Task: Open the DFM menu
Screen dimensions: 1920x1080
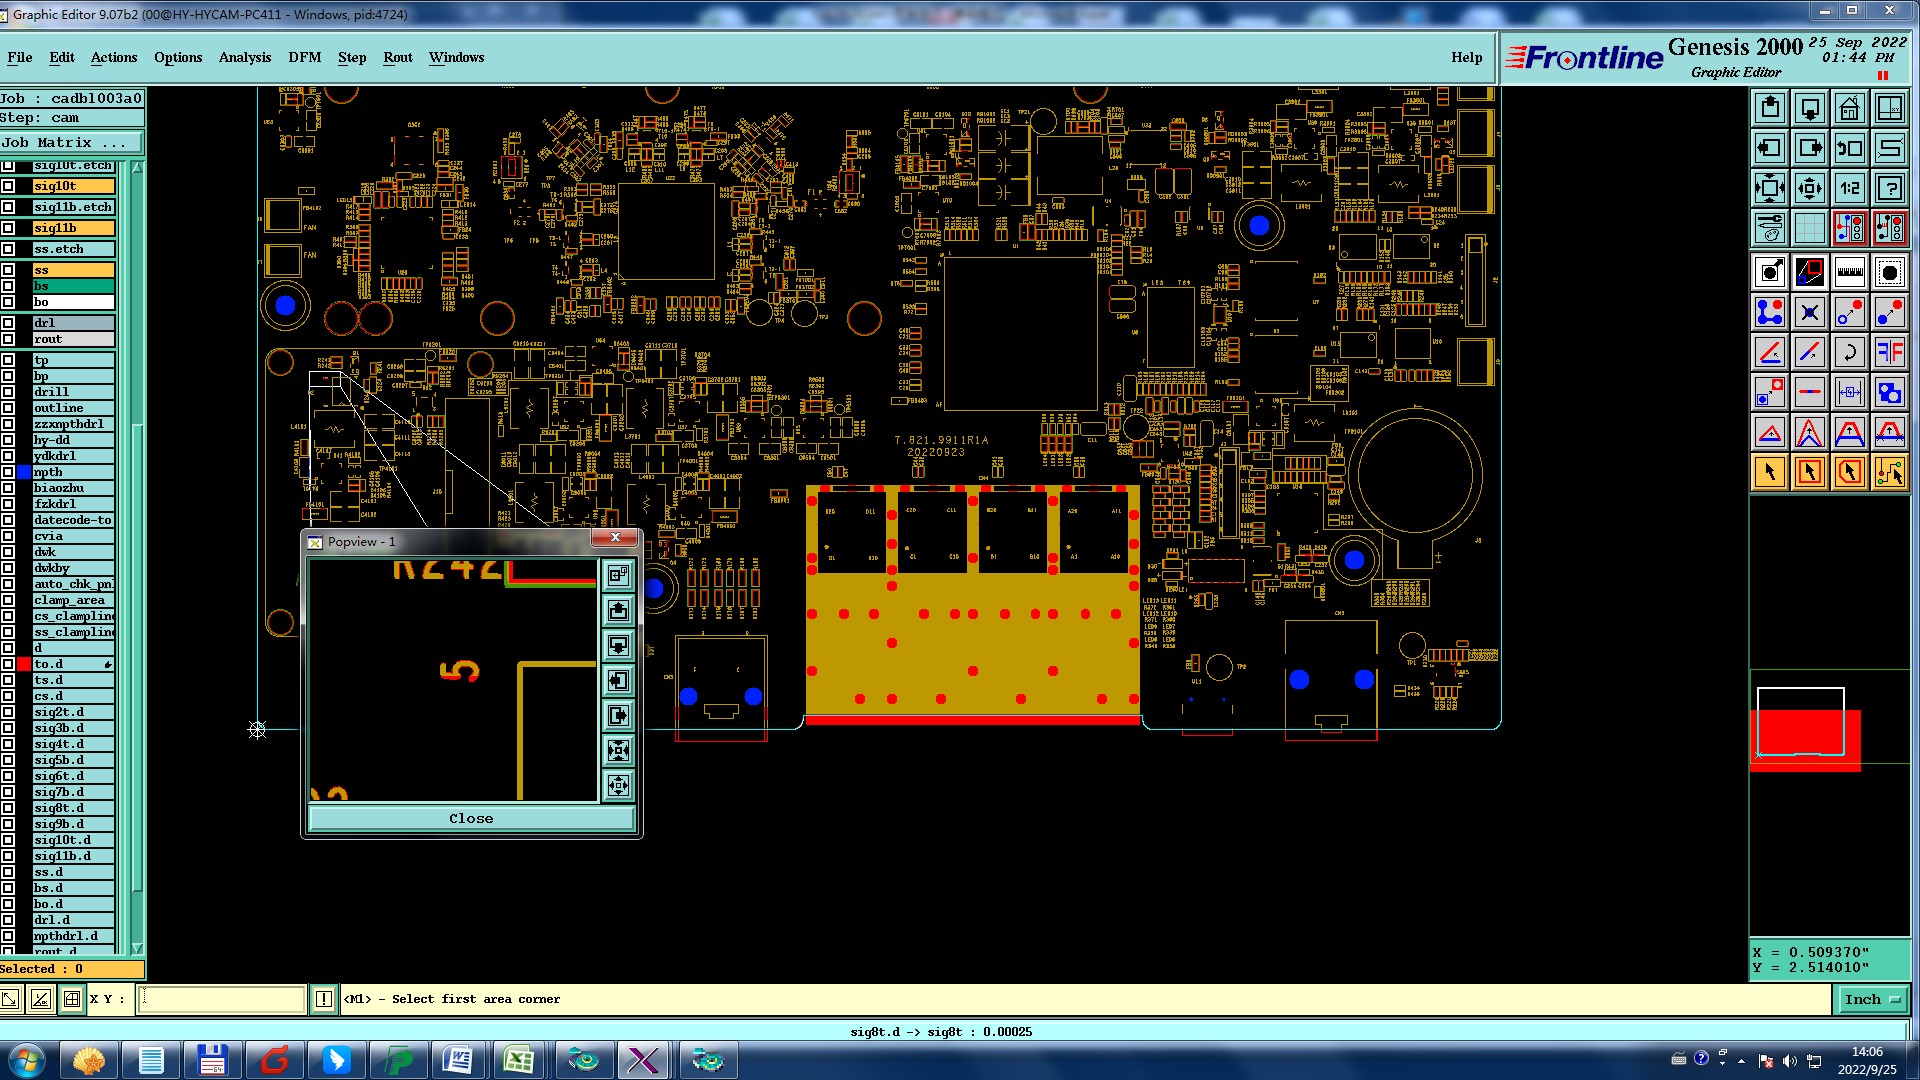Action: pos(304,57)
